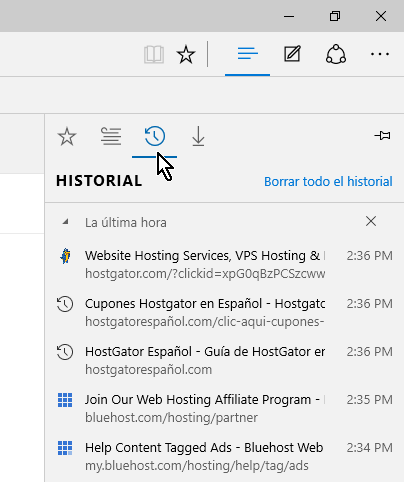Open Help Content Tagged Ads Bluehost entry
Image resolution: width=404 pixels, height=482 pixels.
pyautogui.click(x=224, y=456)
